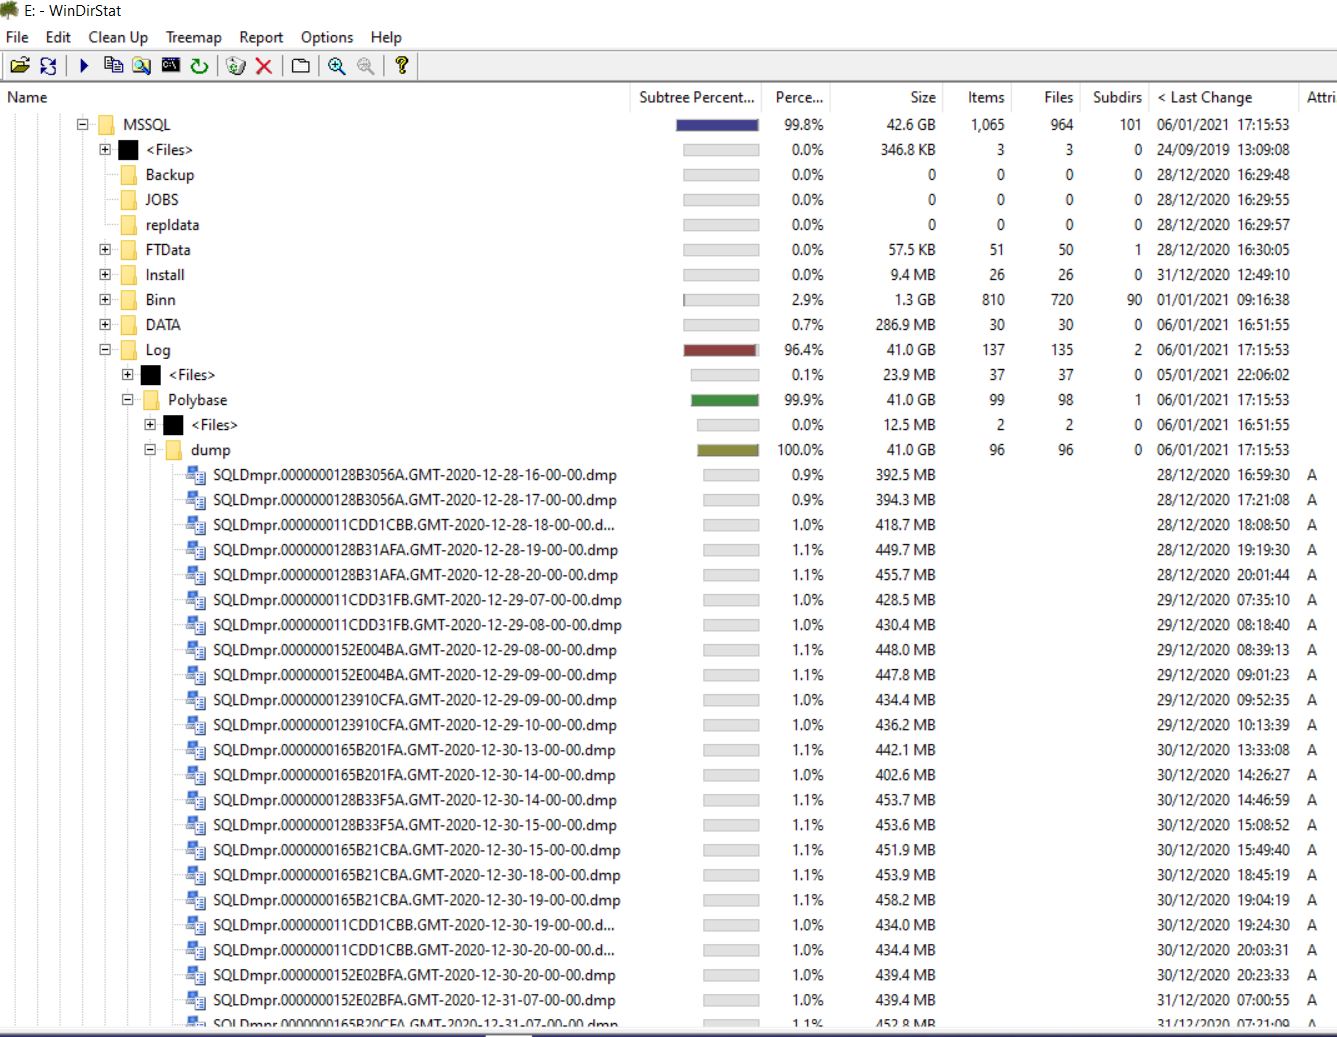Expand the DATA folder node

(x=105, y=325)
